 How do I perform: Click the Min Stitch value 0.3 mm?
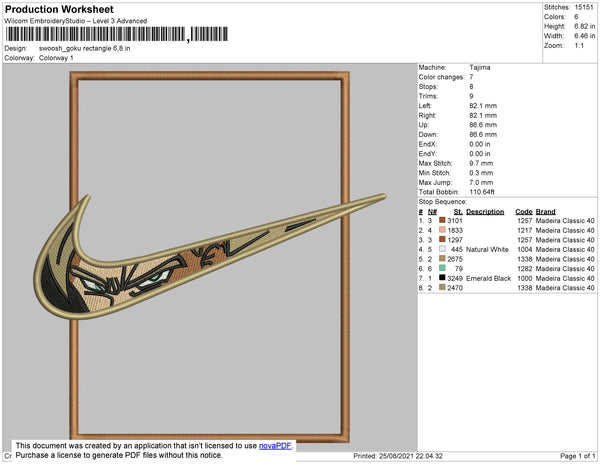point(481,173)
